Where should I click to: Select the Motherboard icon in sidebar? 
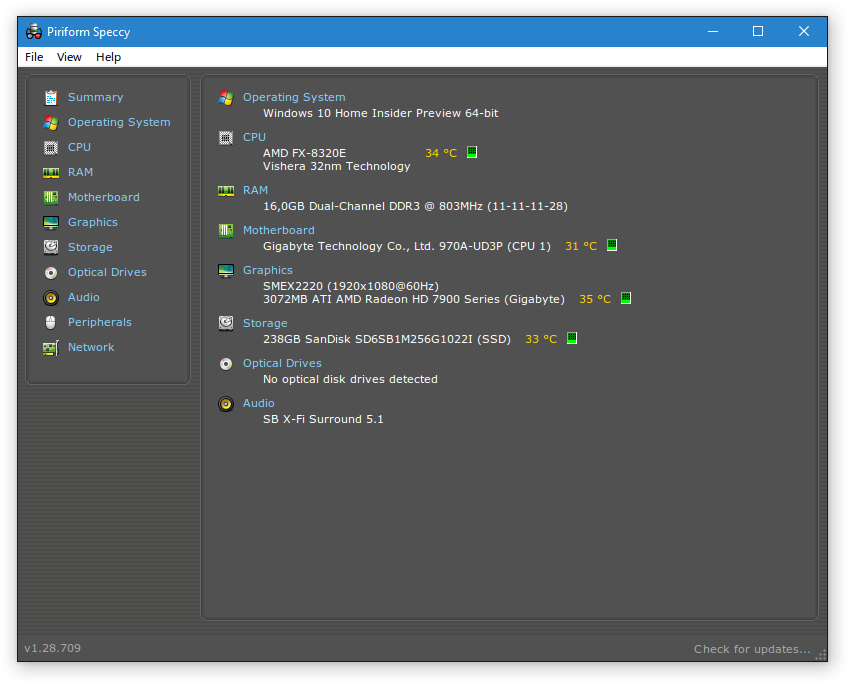(51, 198)
